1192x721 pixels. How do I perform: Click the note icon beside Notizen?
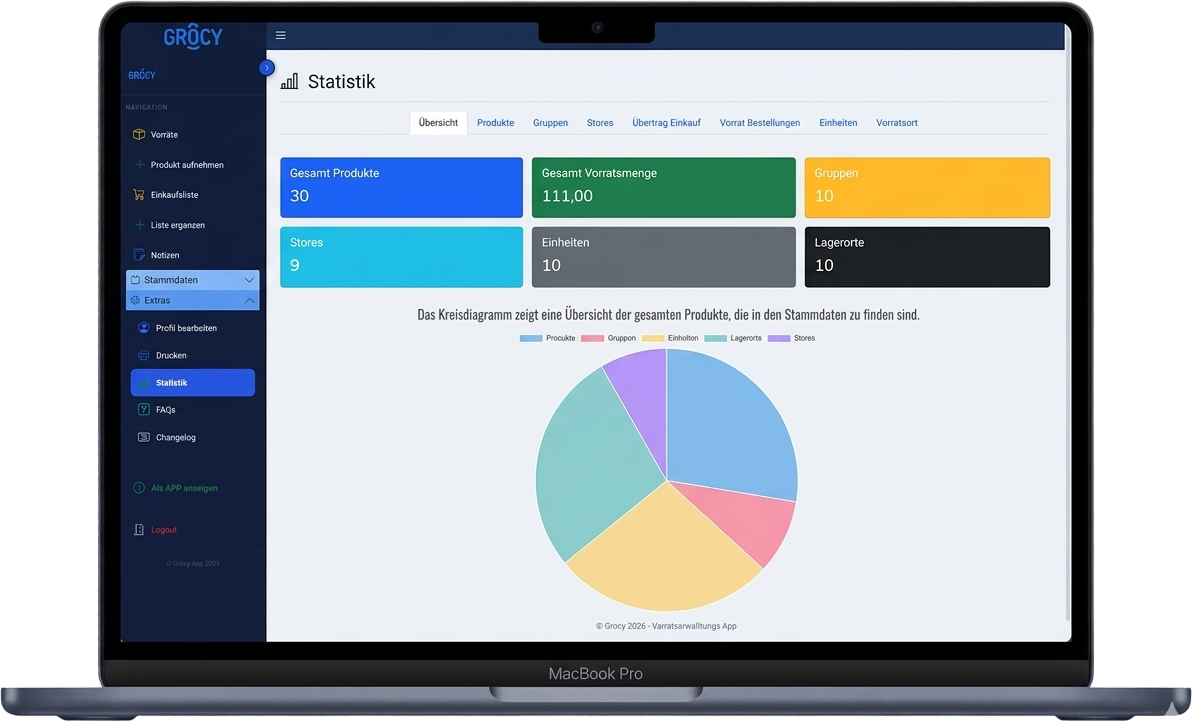(x=138, y=255)
